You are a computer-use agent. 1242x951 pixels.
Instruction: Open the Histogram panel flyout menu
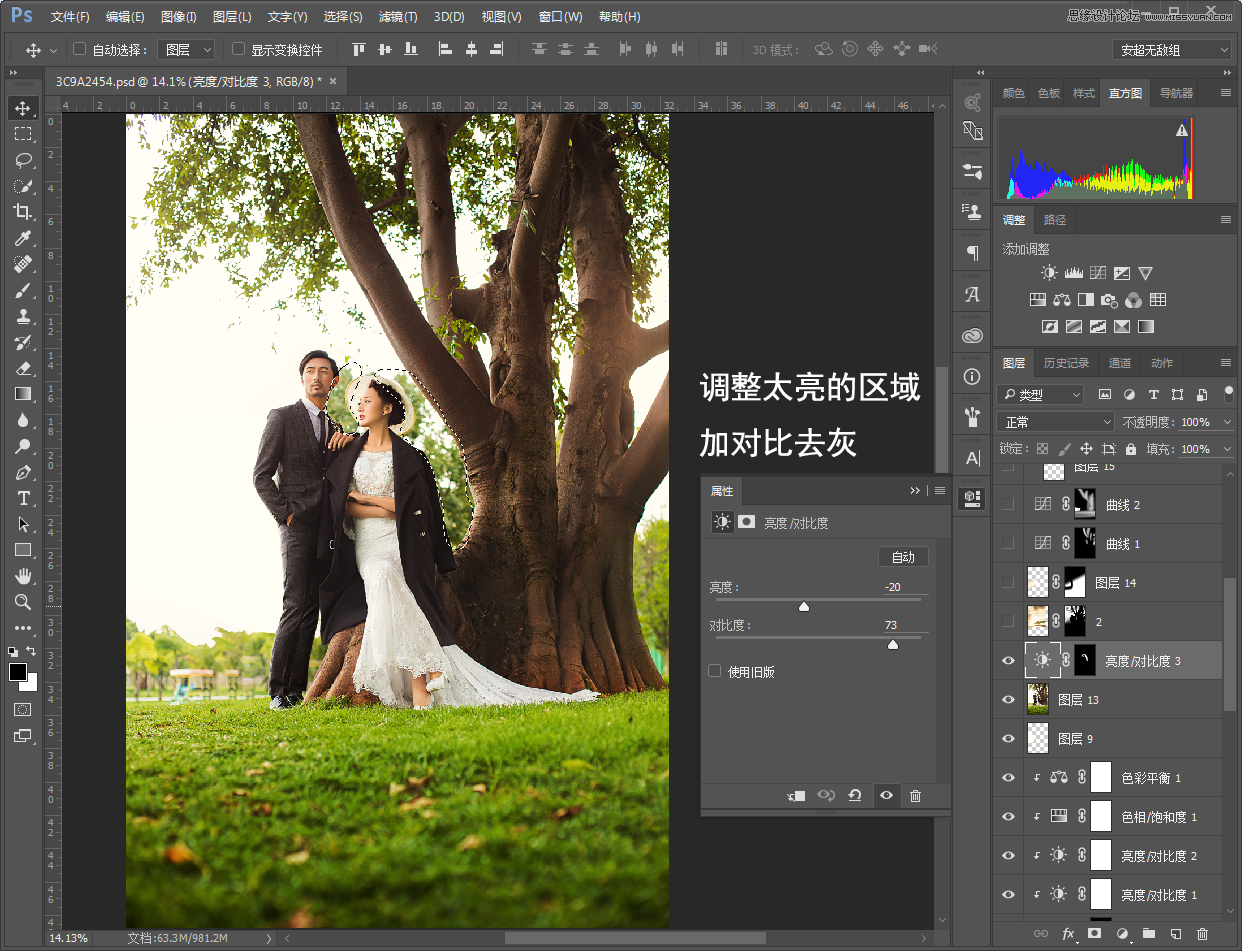[x=1226, y=92]
